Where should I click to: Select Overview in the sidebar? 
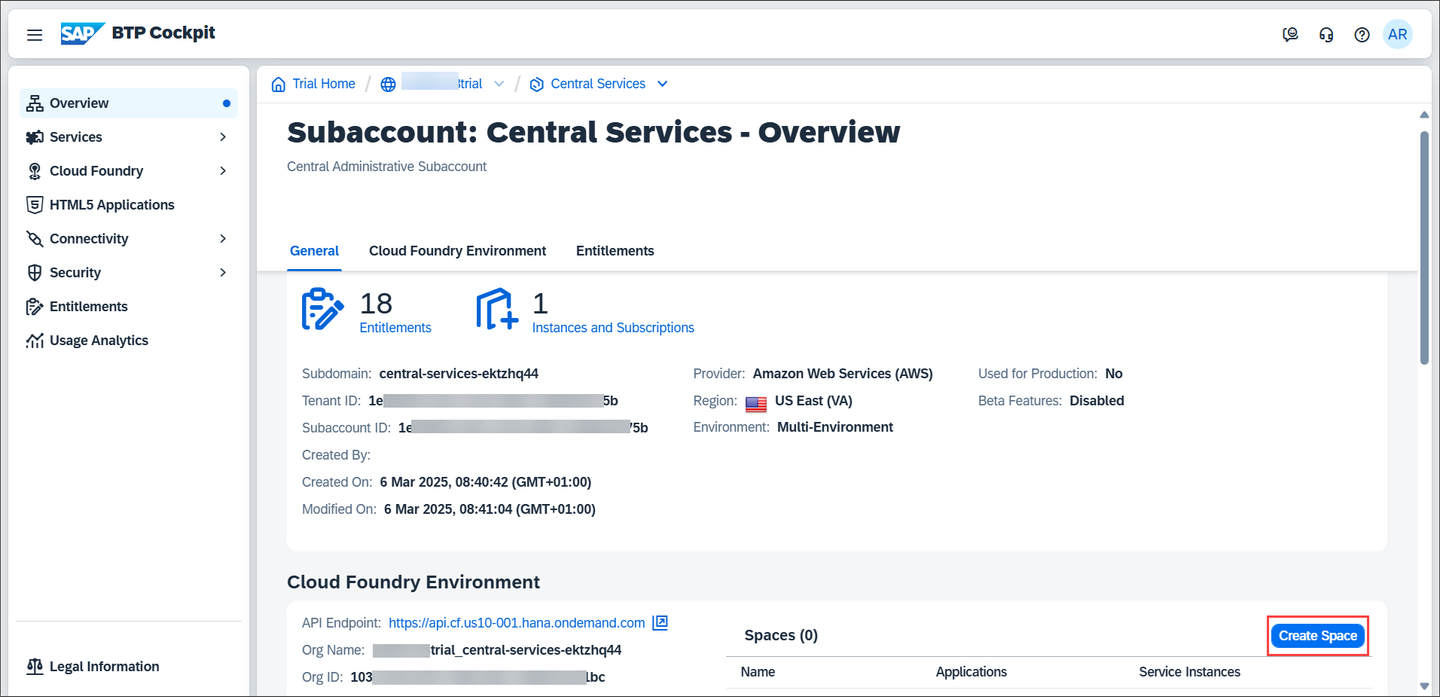(129, 103)
